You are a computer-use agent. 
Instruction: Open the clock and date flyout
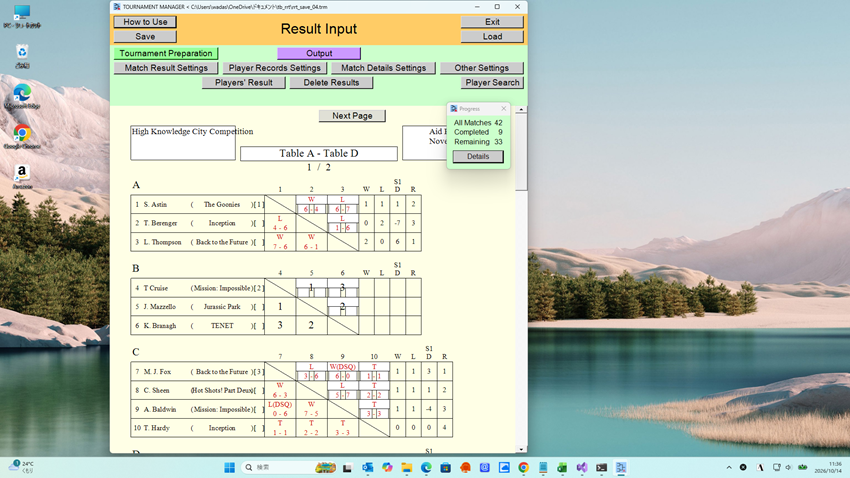pos(830,467)
